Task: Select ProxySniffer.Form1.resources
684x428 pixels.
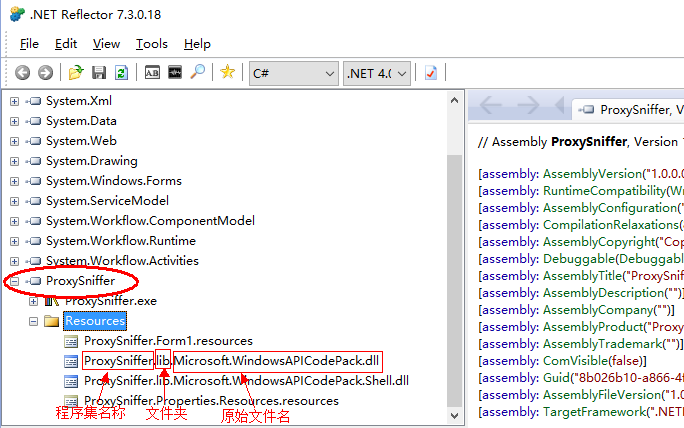Action: click(x=168, y=341)
